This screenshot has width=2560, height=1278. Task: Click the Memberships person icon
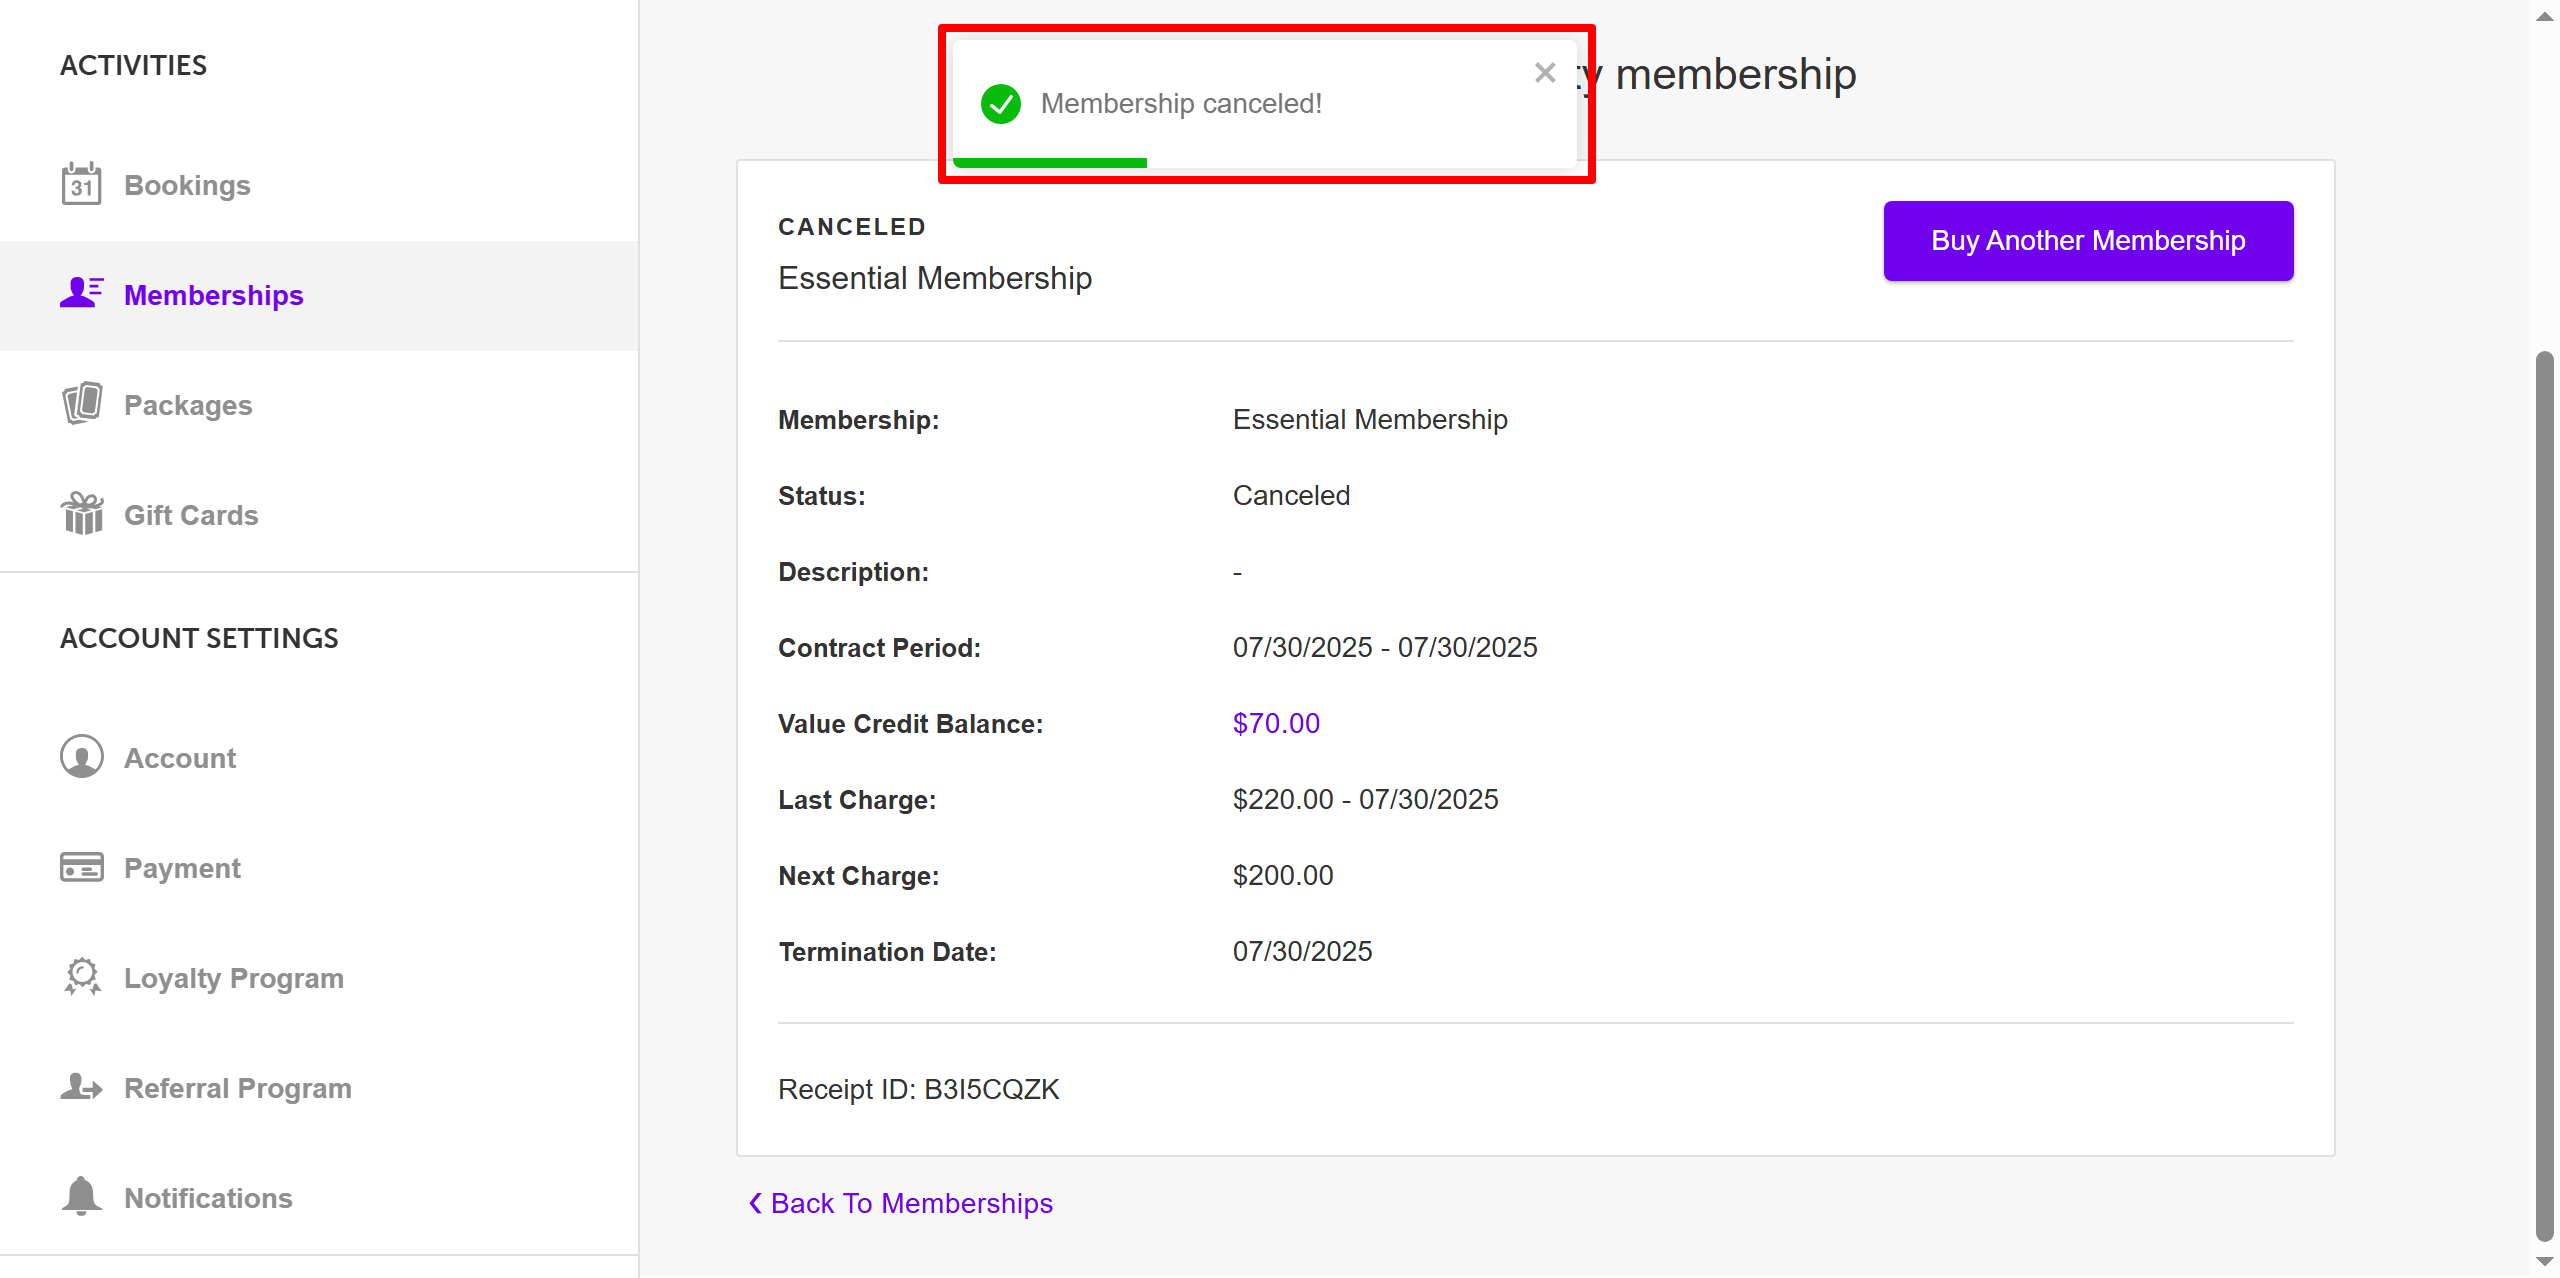point(81,293)
